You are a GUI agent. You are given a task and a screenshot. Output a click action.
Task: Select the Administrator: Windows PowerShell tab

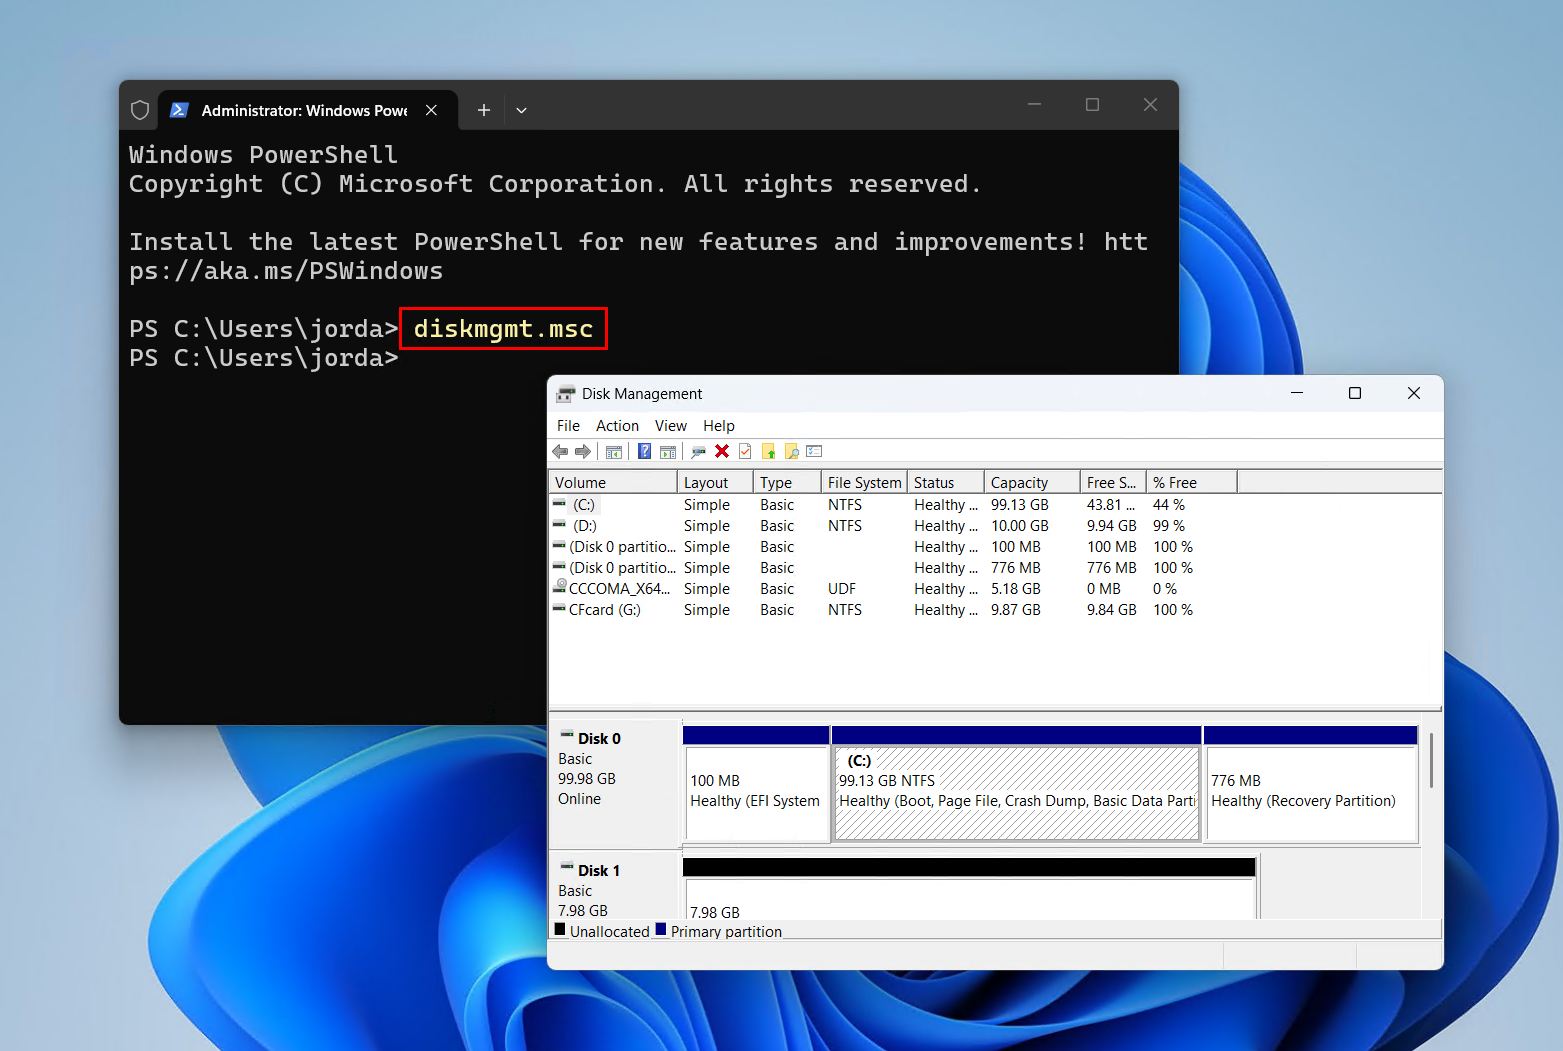click(308, 110)
